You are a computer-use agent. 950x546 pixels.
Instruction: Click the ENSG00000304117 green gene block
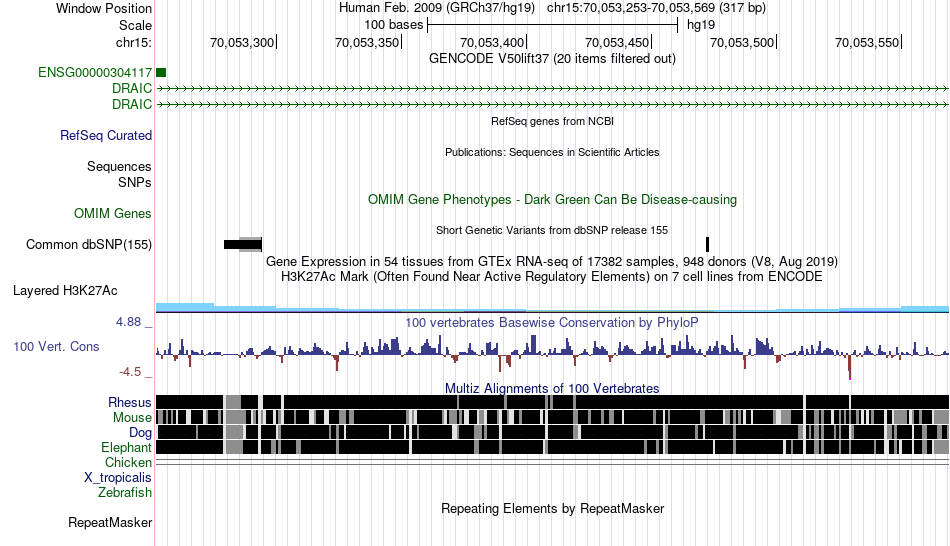pos(161,73)
